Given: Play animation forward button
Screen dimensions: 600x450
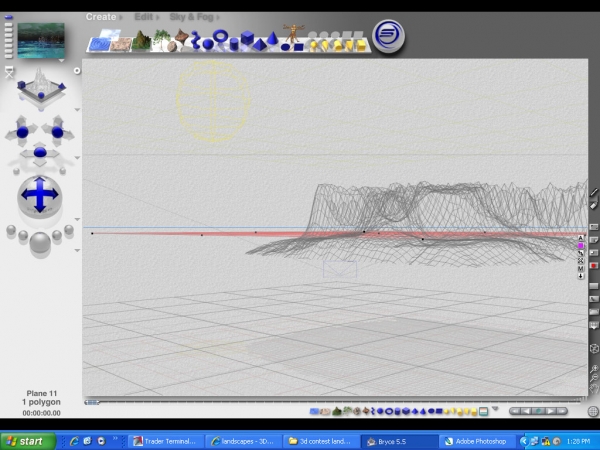Looking at the screenshot, I should coord(551,411).
